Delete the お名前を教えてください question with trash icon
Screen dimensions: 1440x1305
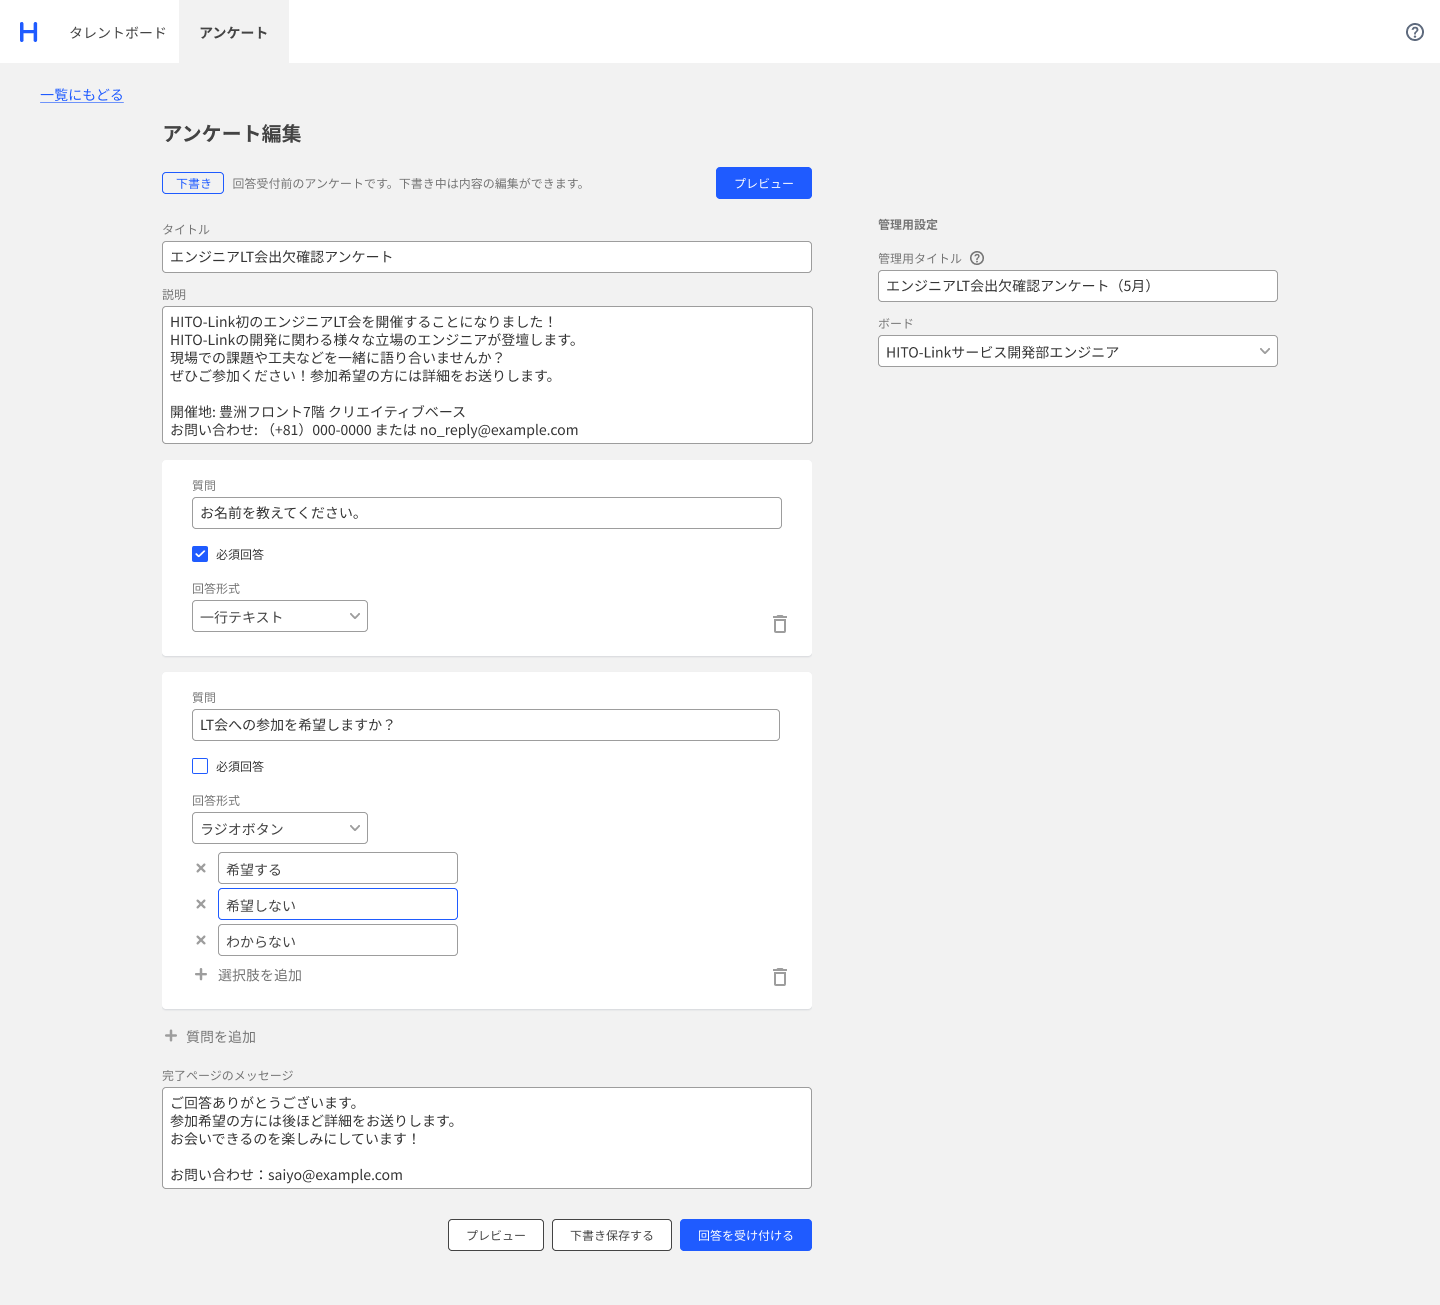780,624
